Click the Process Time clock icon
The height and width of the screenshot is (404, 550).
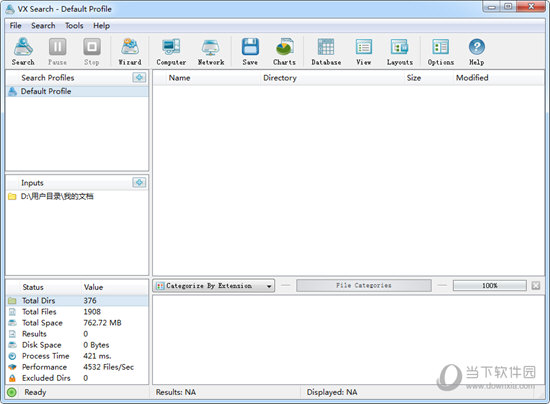click(x=12, y=356)
